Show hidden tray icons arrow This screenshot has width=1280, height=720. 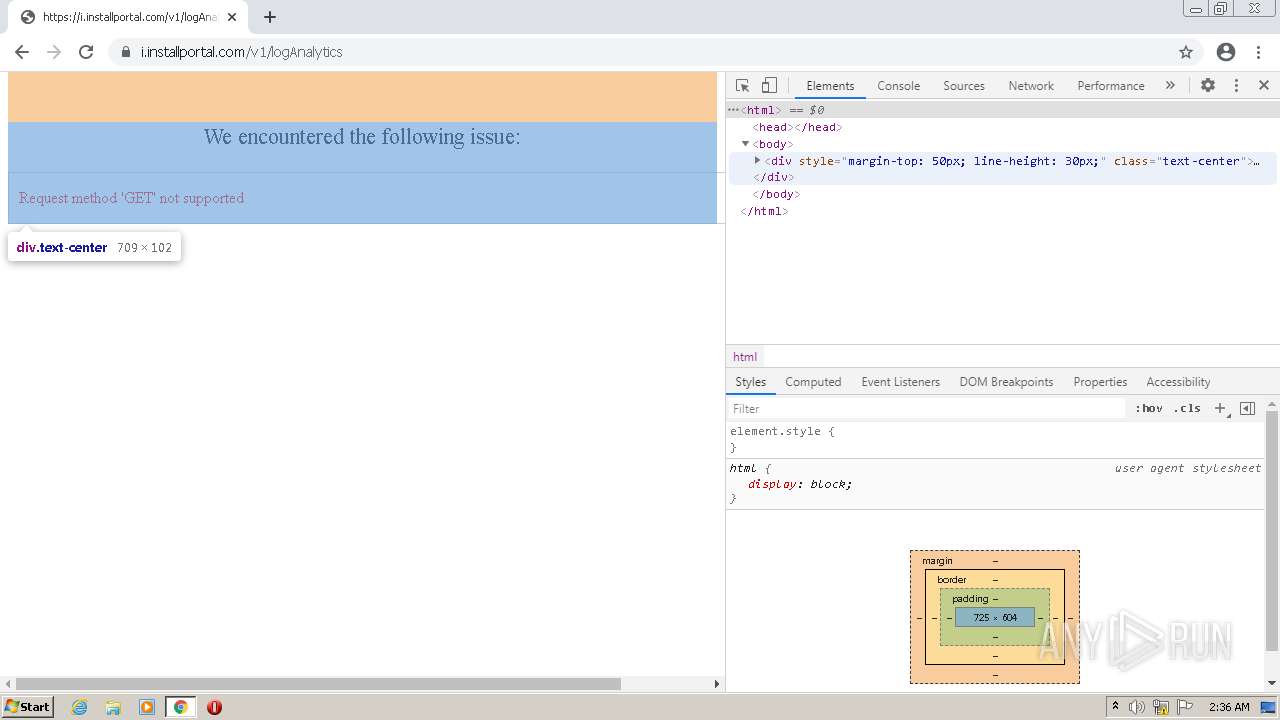1115,707
